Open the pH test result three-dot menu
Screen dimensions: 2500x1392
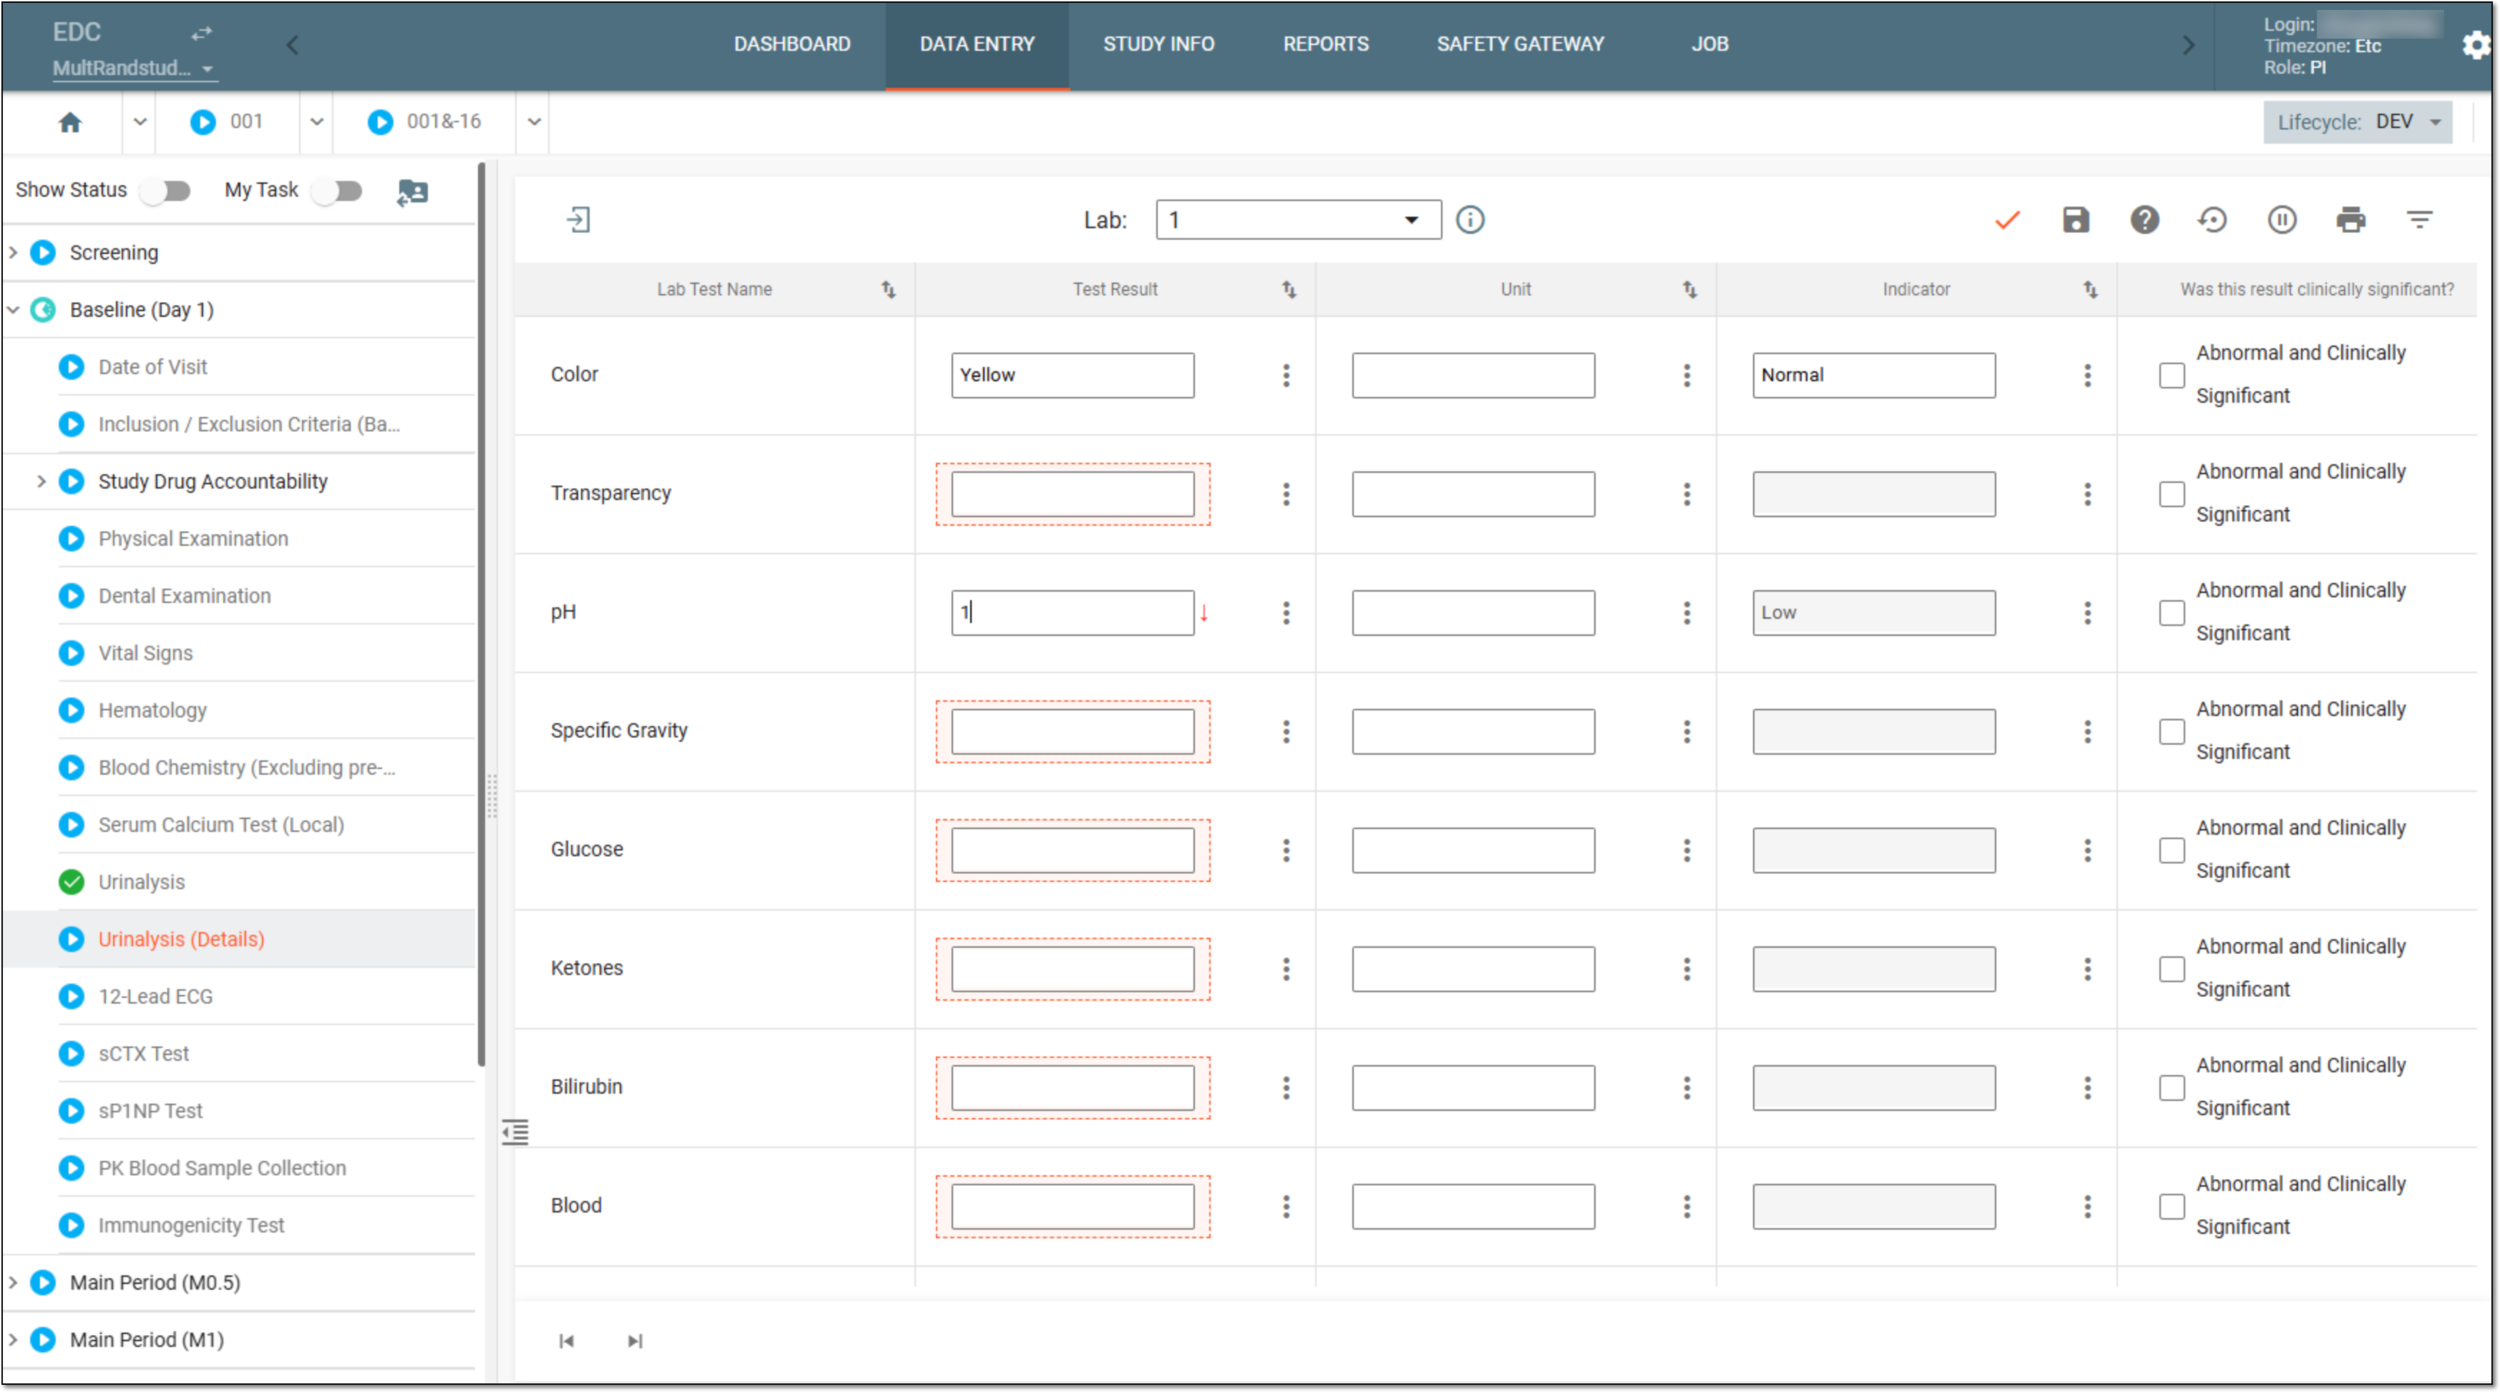tap(1286, 613)
